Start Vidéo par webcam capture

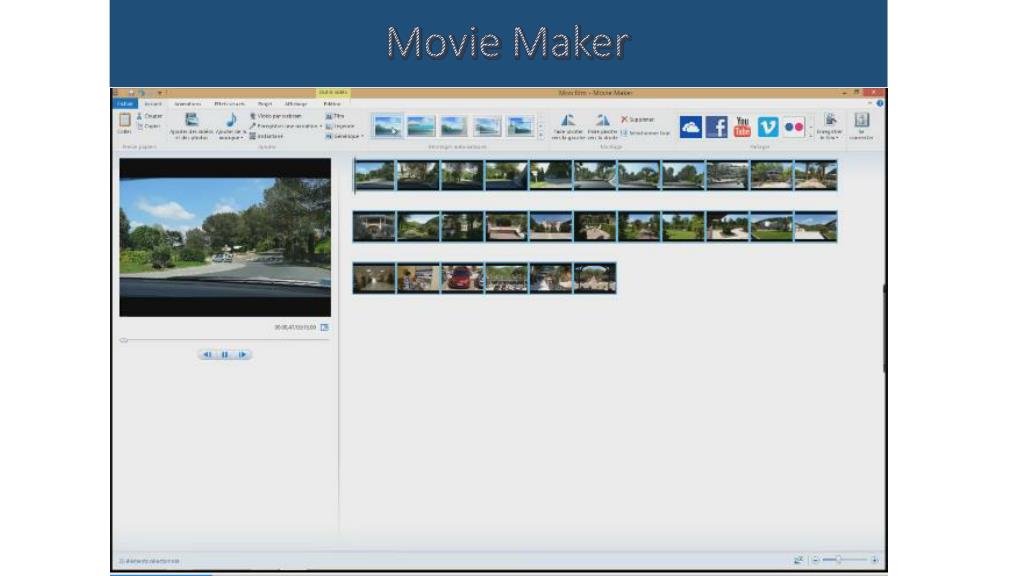(x=276, y=116)
